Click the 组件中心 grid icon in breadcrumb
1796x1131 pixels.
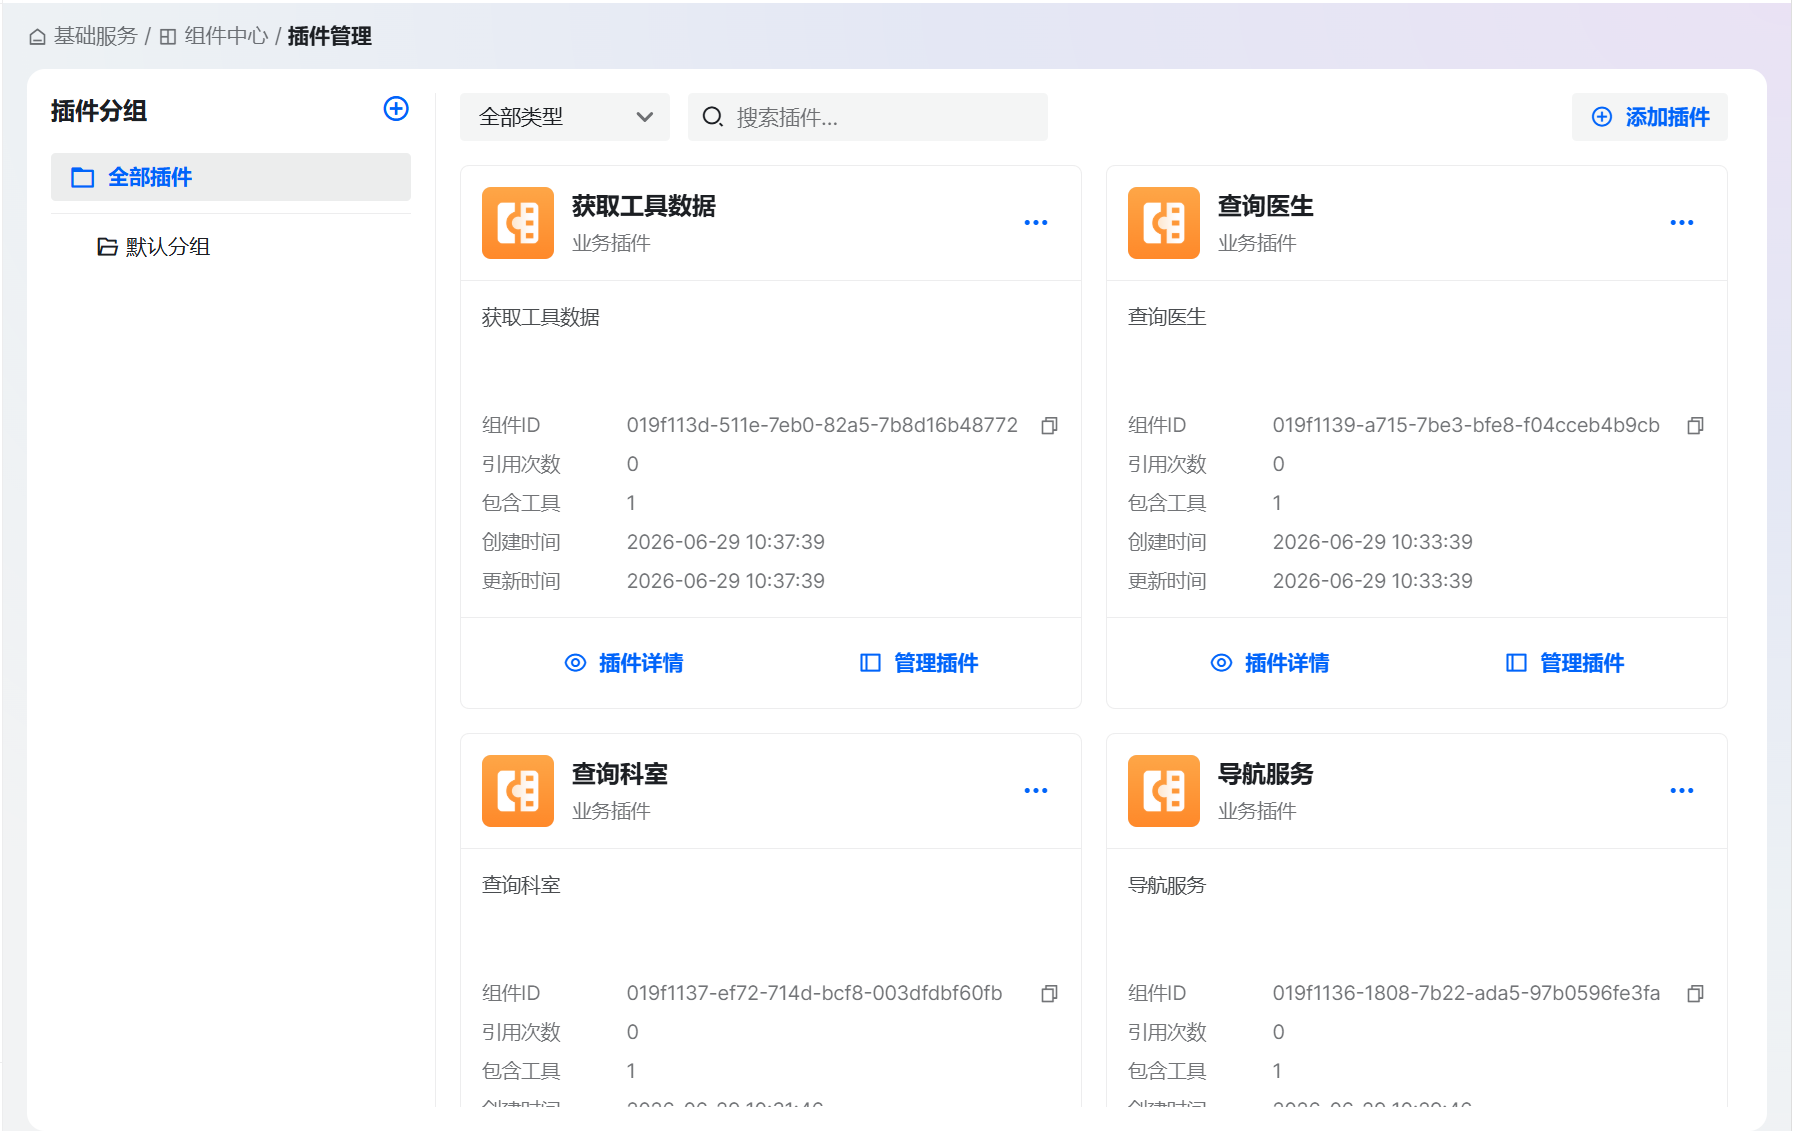pyautogui.click(x=168, y=37)
